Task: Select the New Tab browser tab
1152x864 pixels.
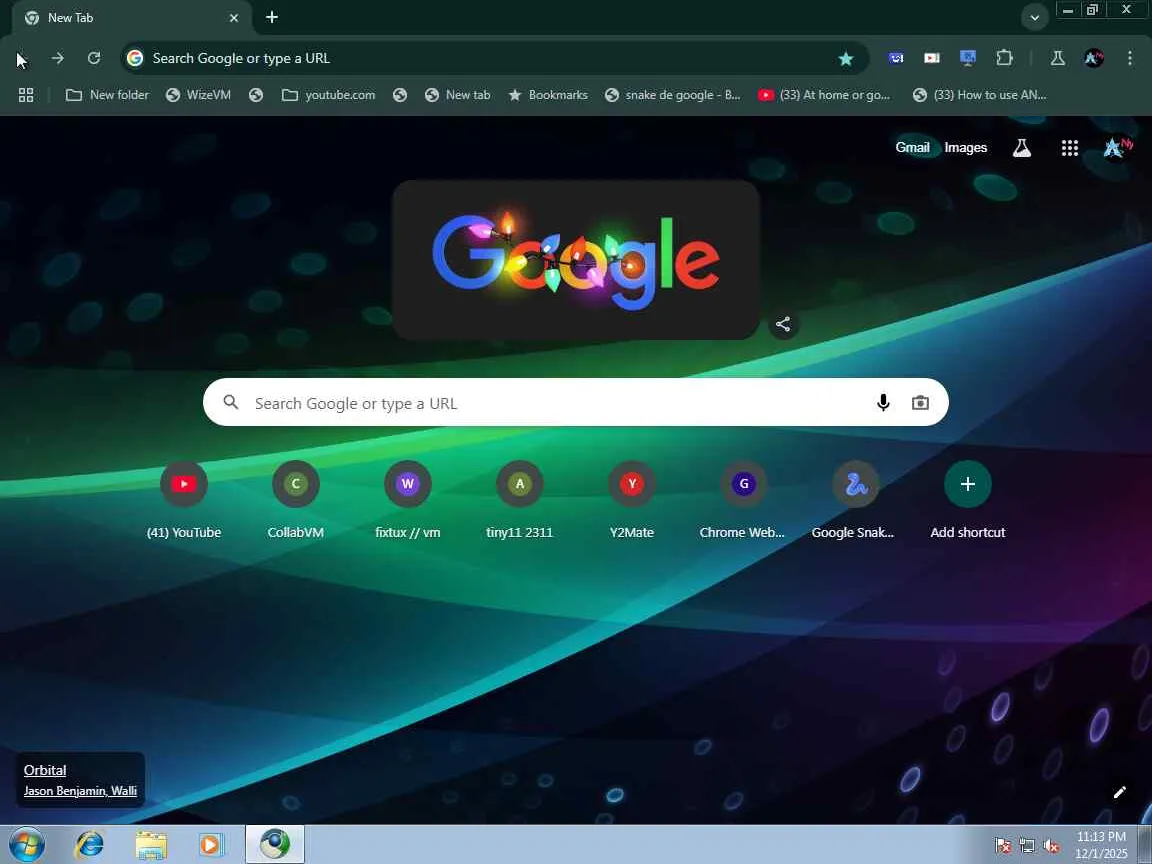Action: (131, 18)
